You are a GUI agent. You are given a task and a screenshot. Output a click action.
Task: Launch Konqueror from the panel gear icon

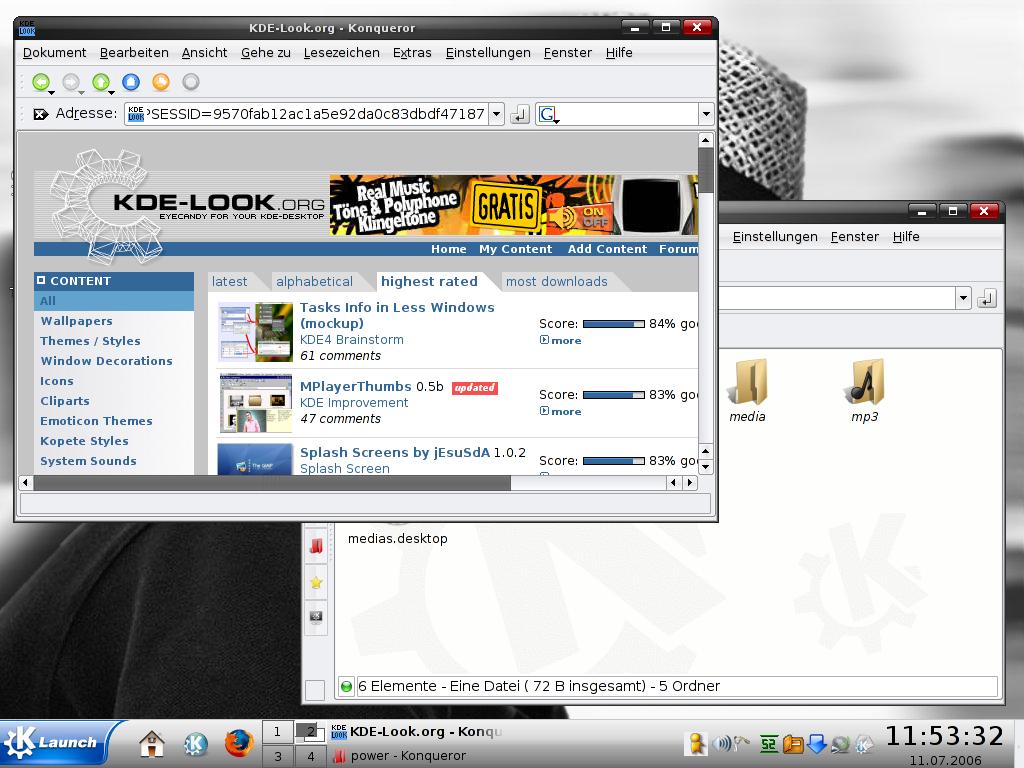(195, 744)
